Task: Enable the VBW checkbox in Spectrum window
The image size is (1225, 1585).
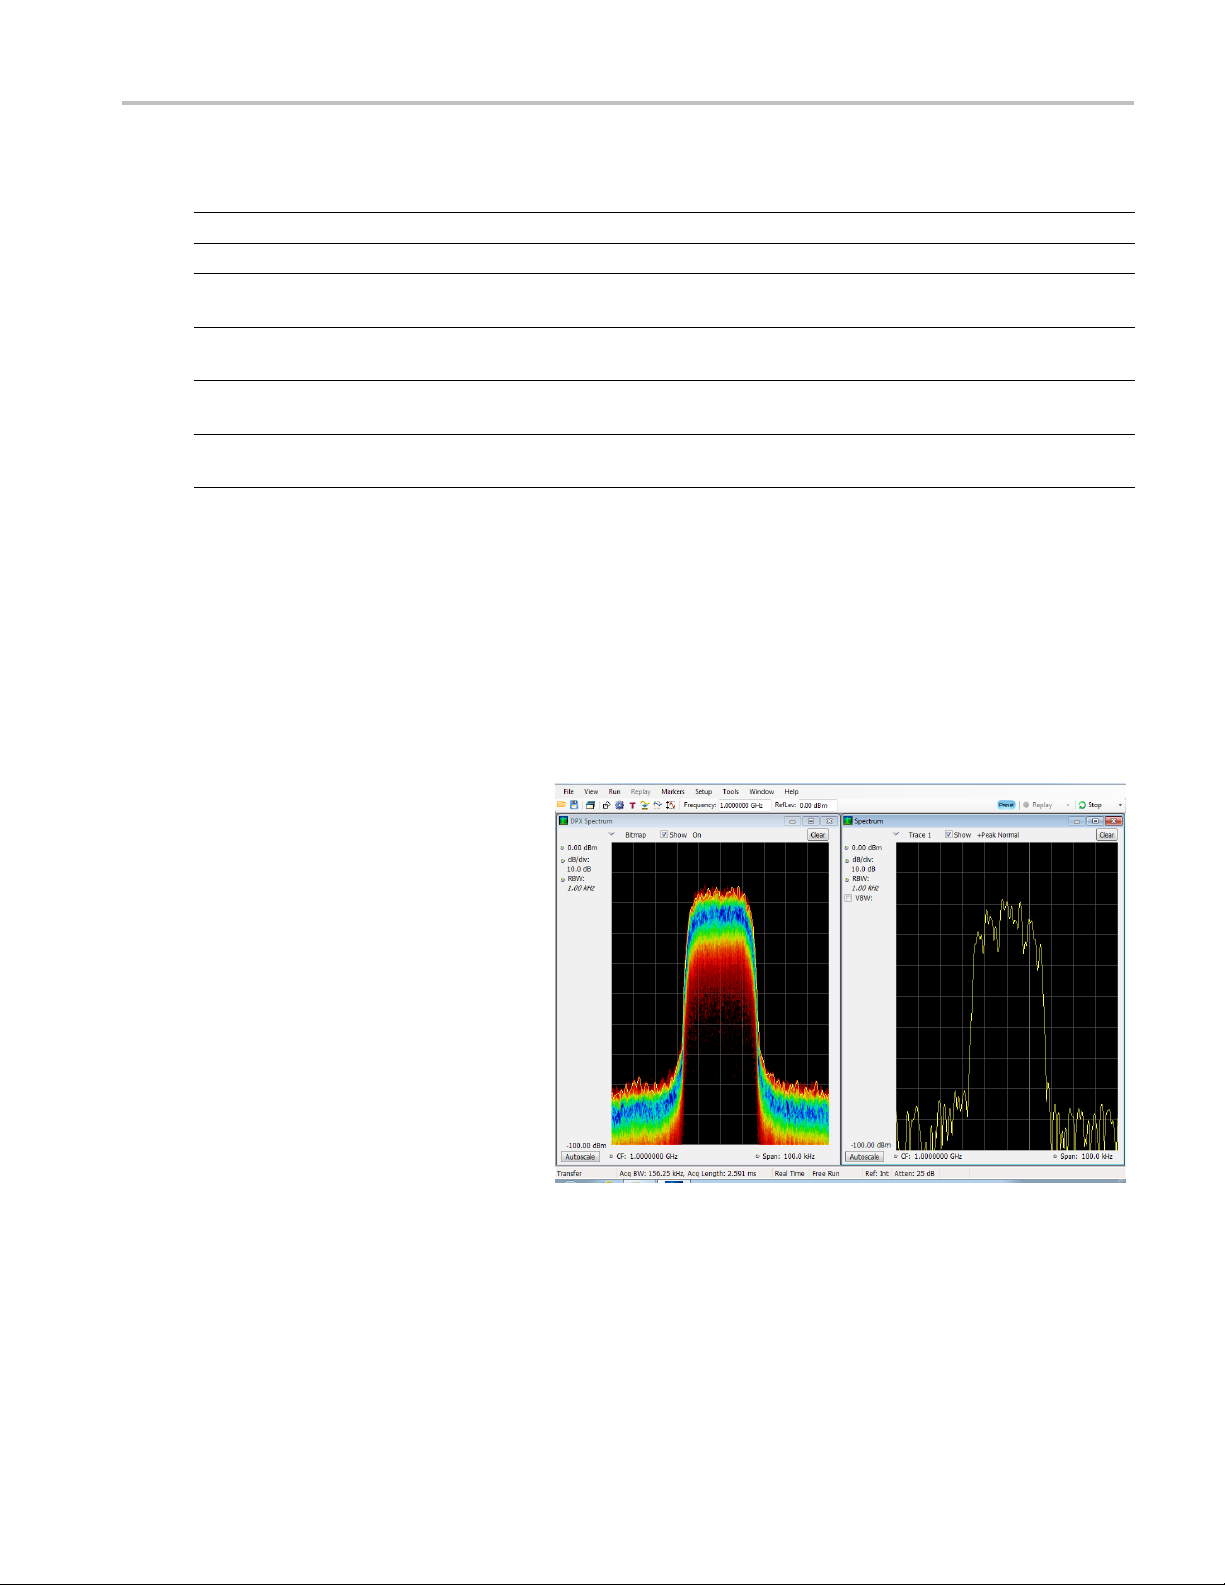Action: point(849,898)
